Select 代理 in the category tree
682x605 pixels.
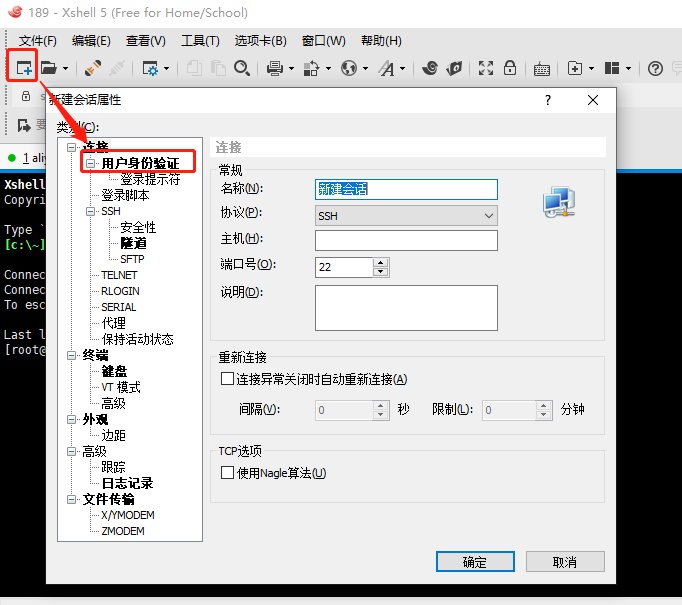(x=114, y=323)
